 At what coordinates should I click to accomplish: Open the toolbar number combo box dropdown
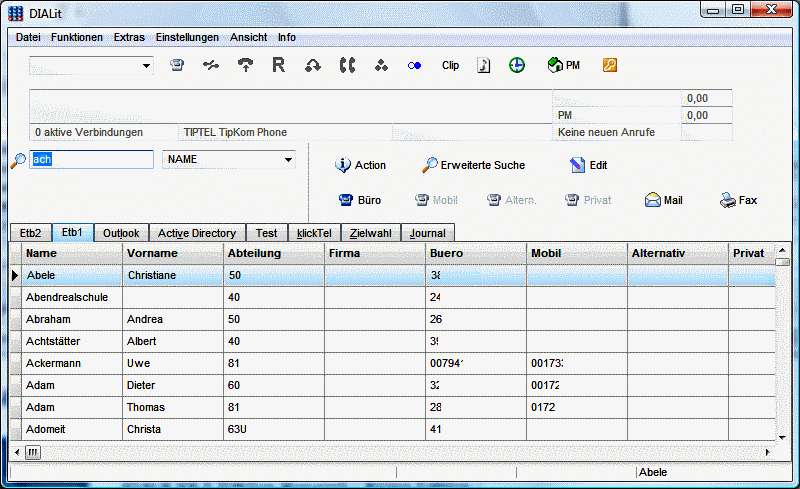coord(146,66)
